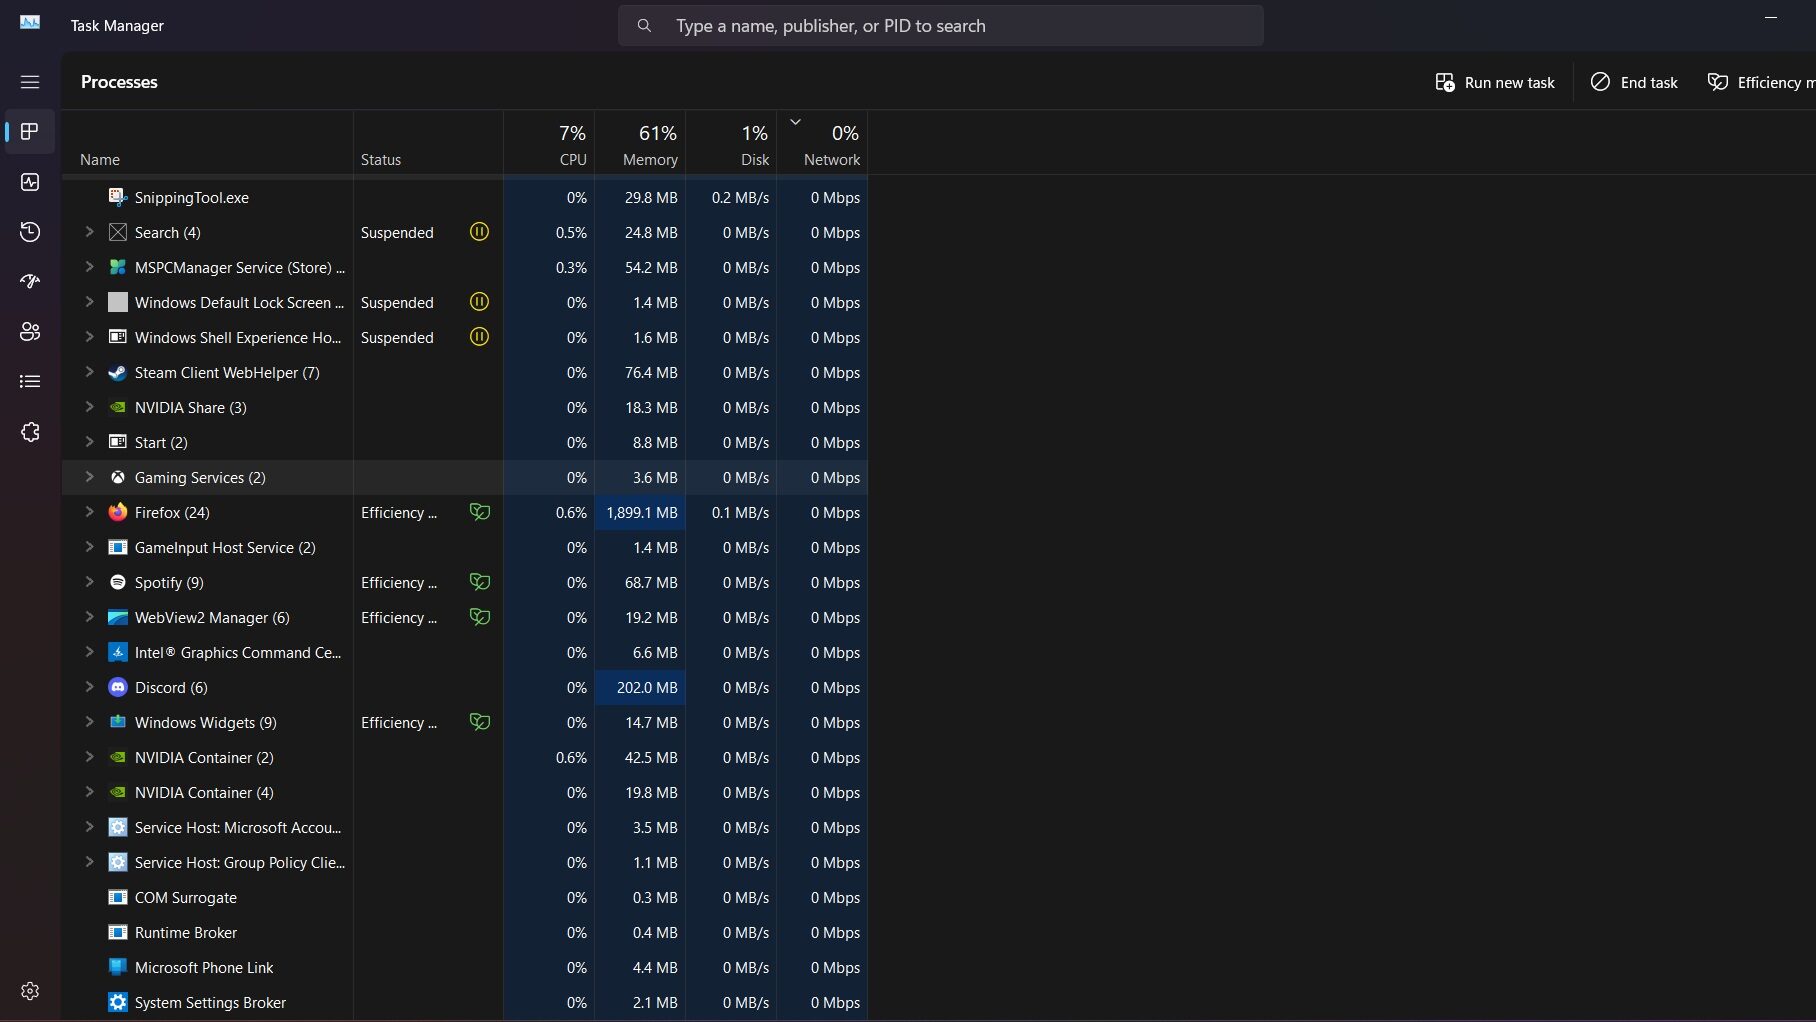
Task: Click the suspended pause icon for Search
Action: coord(480,232)
